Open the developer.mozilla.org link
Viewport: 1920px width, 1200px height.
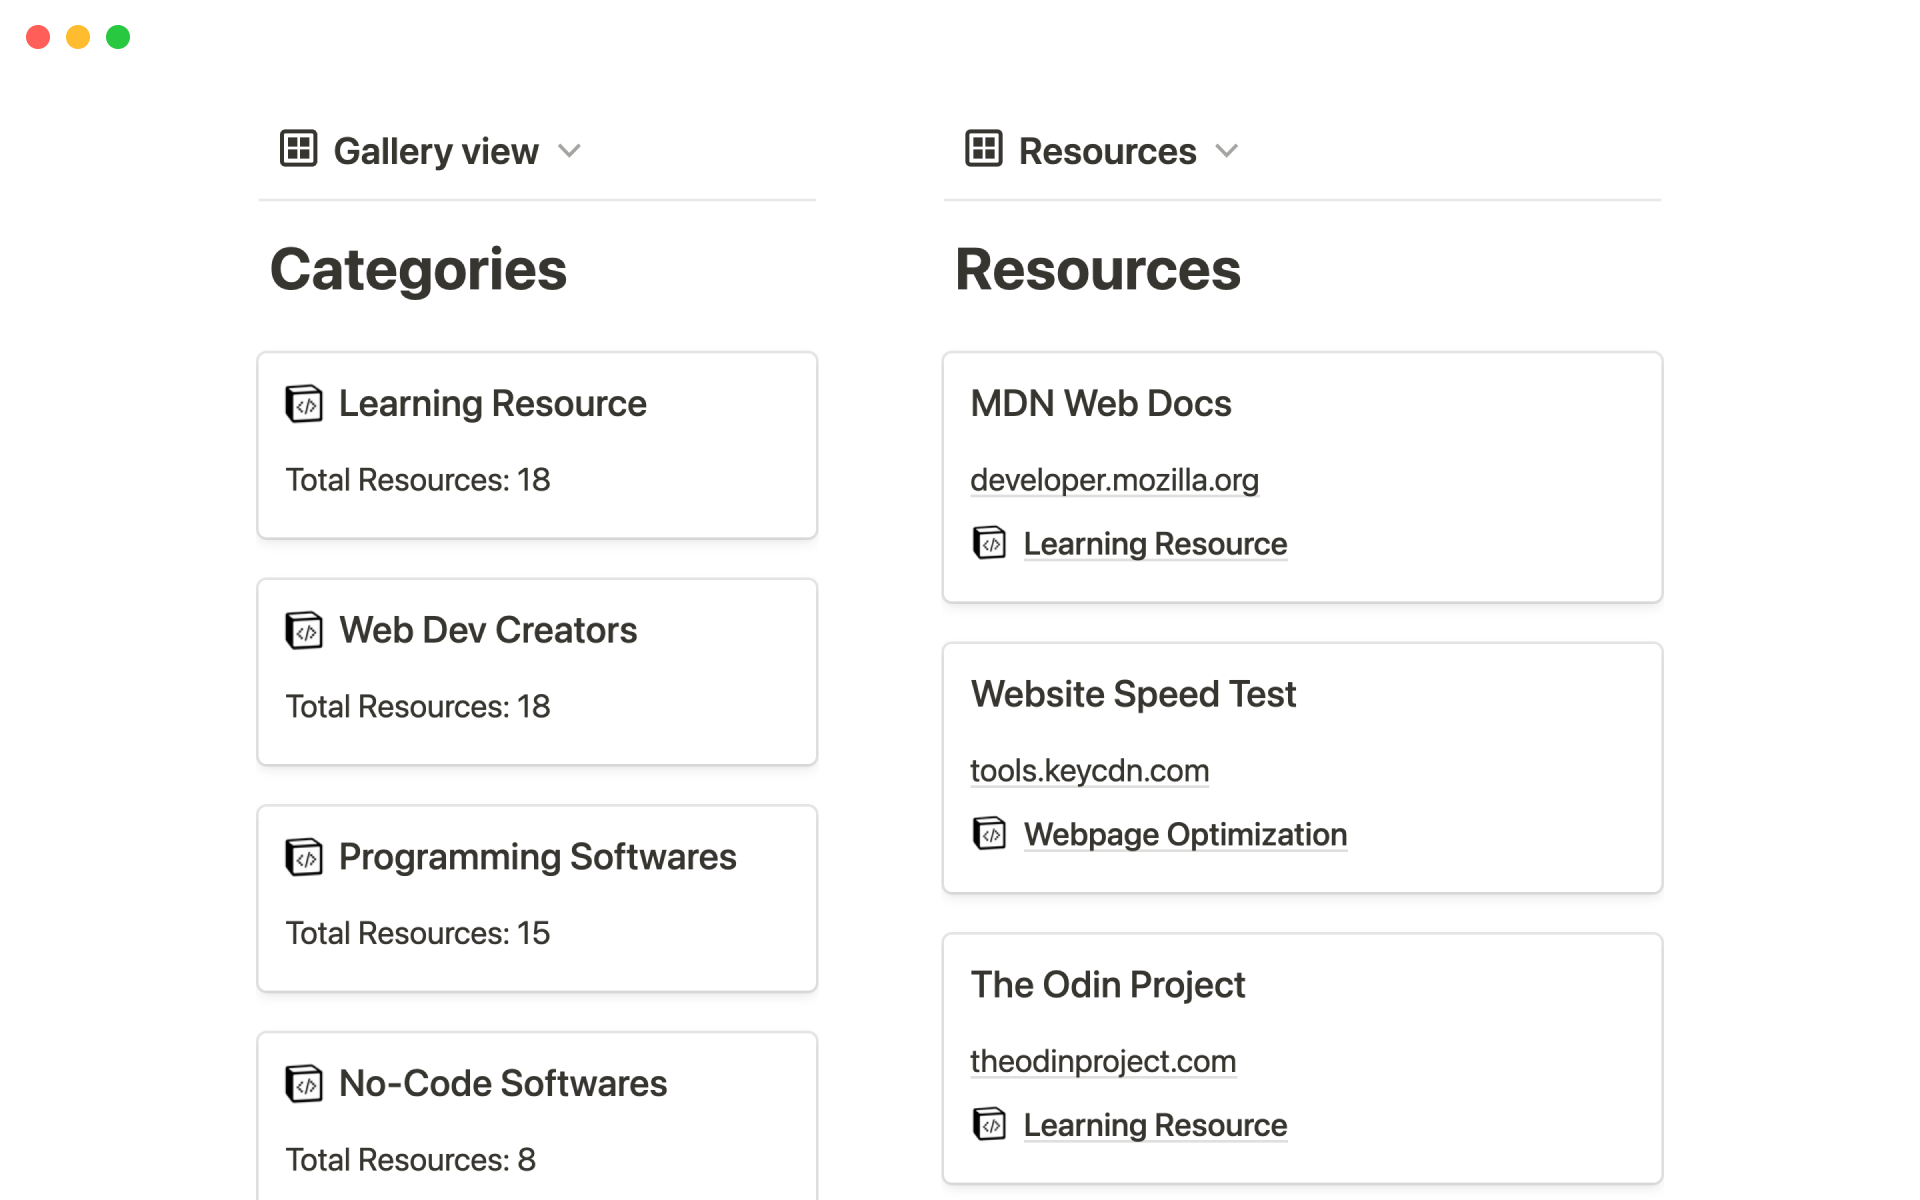pyautogui.click(x=1114, y=480)
